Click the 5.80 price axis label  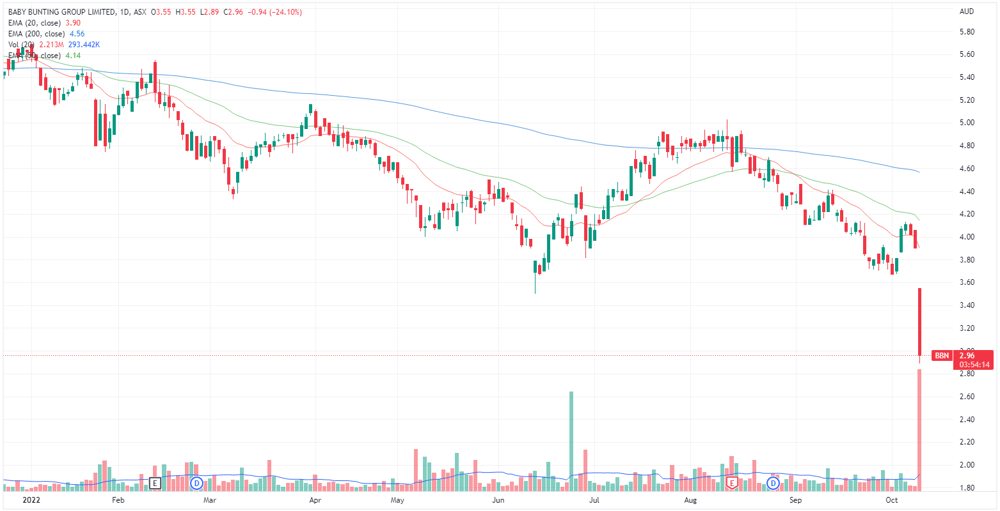[x=966, y=31]
